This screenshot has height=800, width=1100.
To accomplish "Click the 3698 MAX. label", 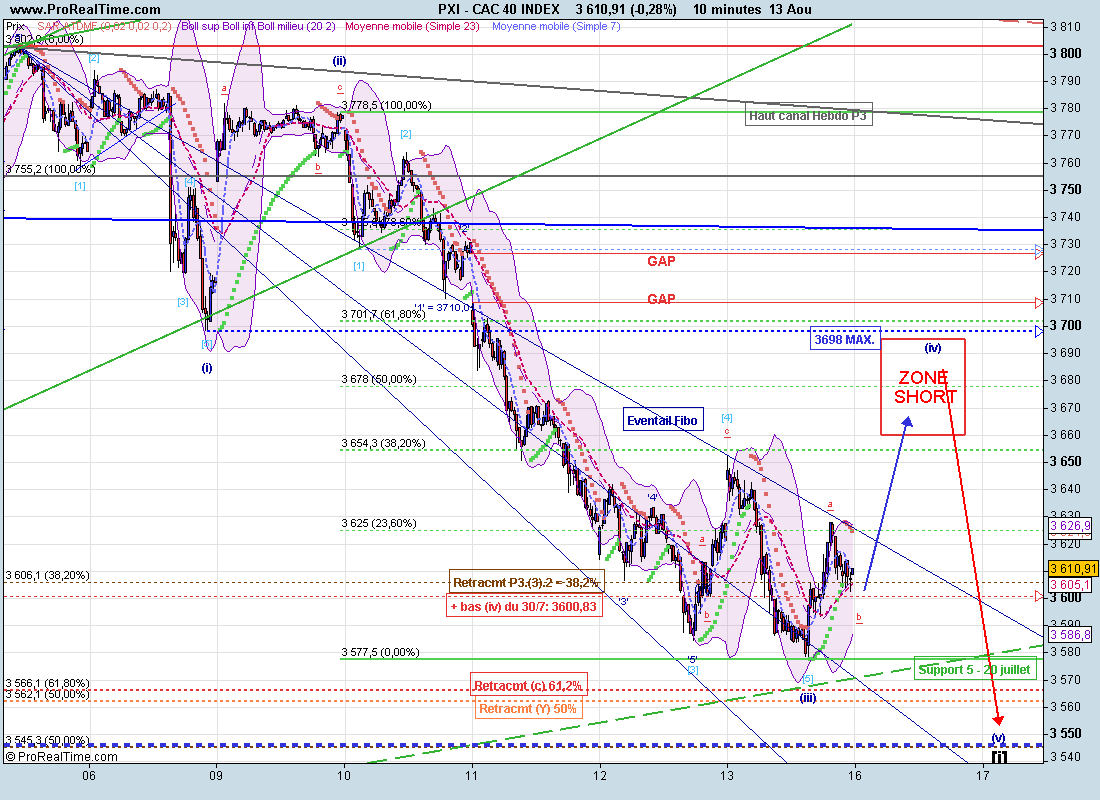I will pyautogui.click(x=845, y=340).
